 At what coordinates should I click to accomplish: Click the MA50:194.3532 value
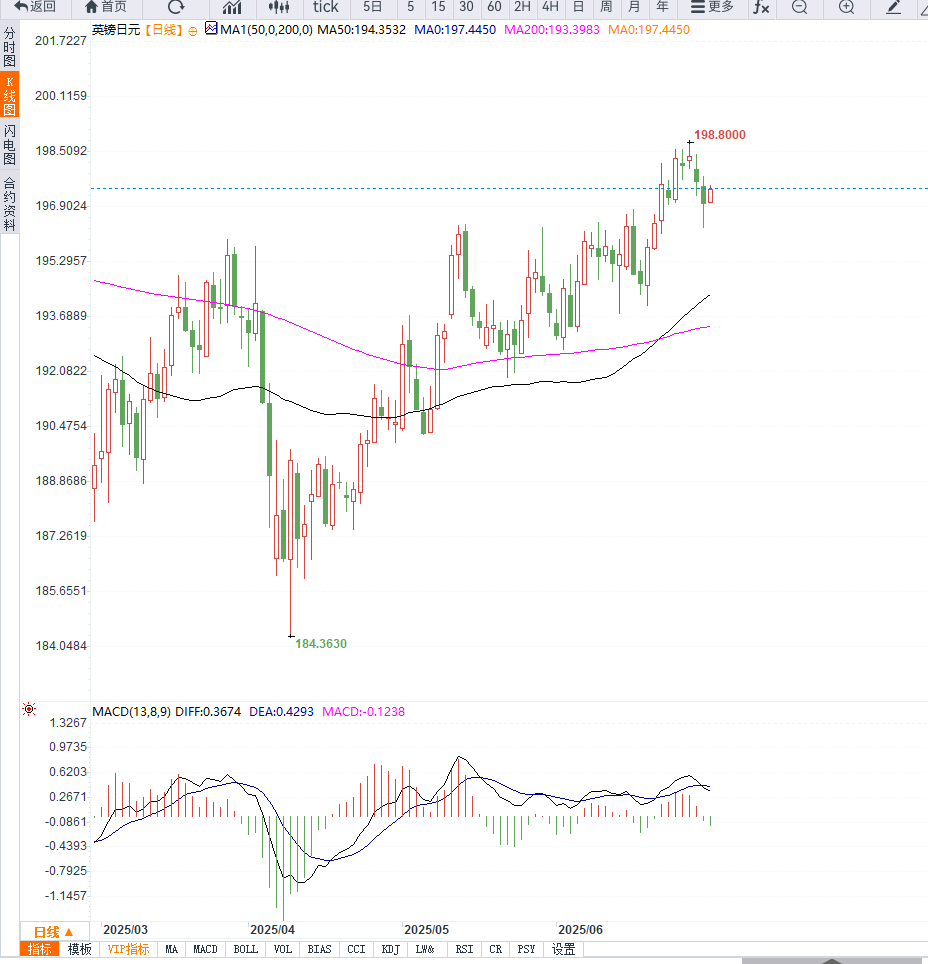[x=362, y=30]
